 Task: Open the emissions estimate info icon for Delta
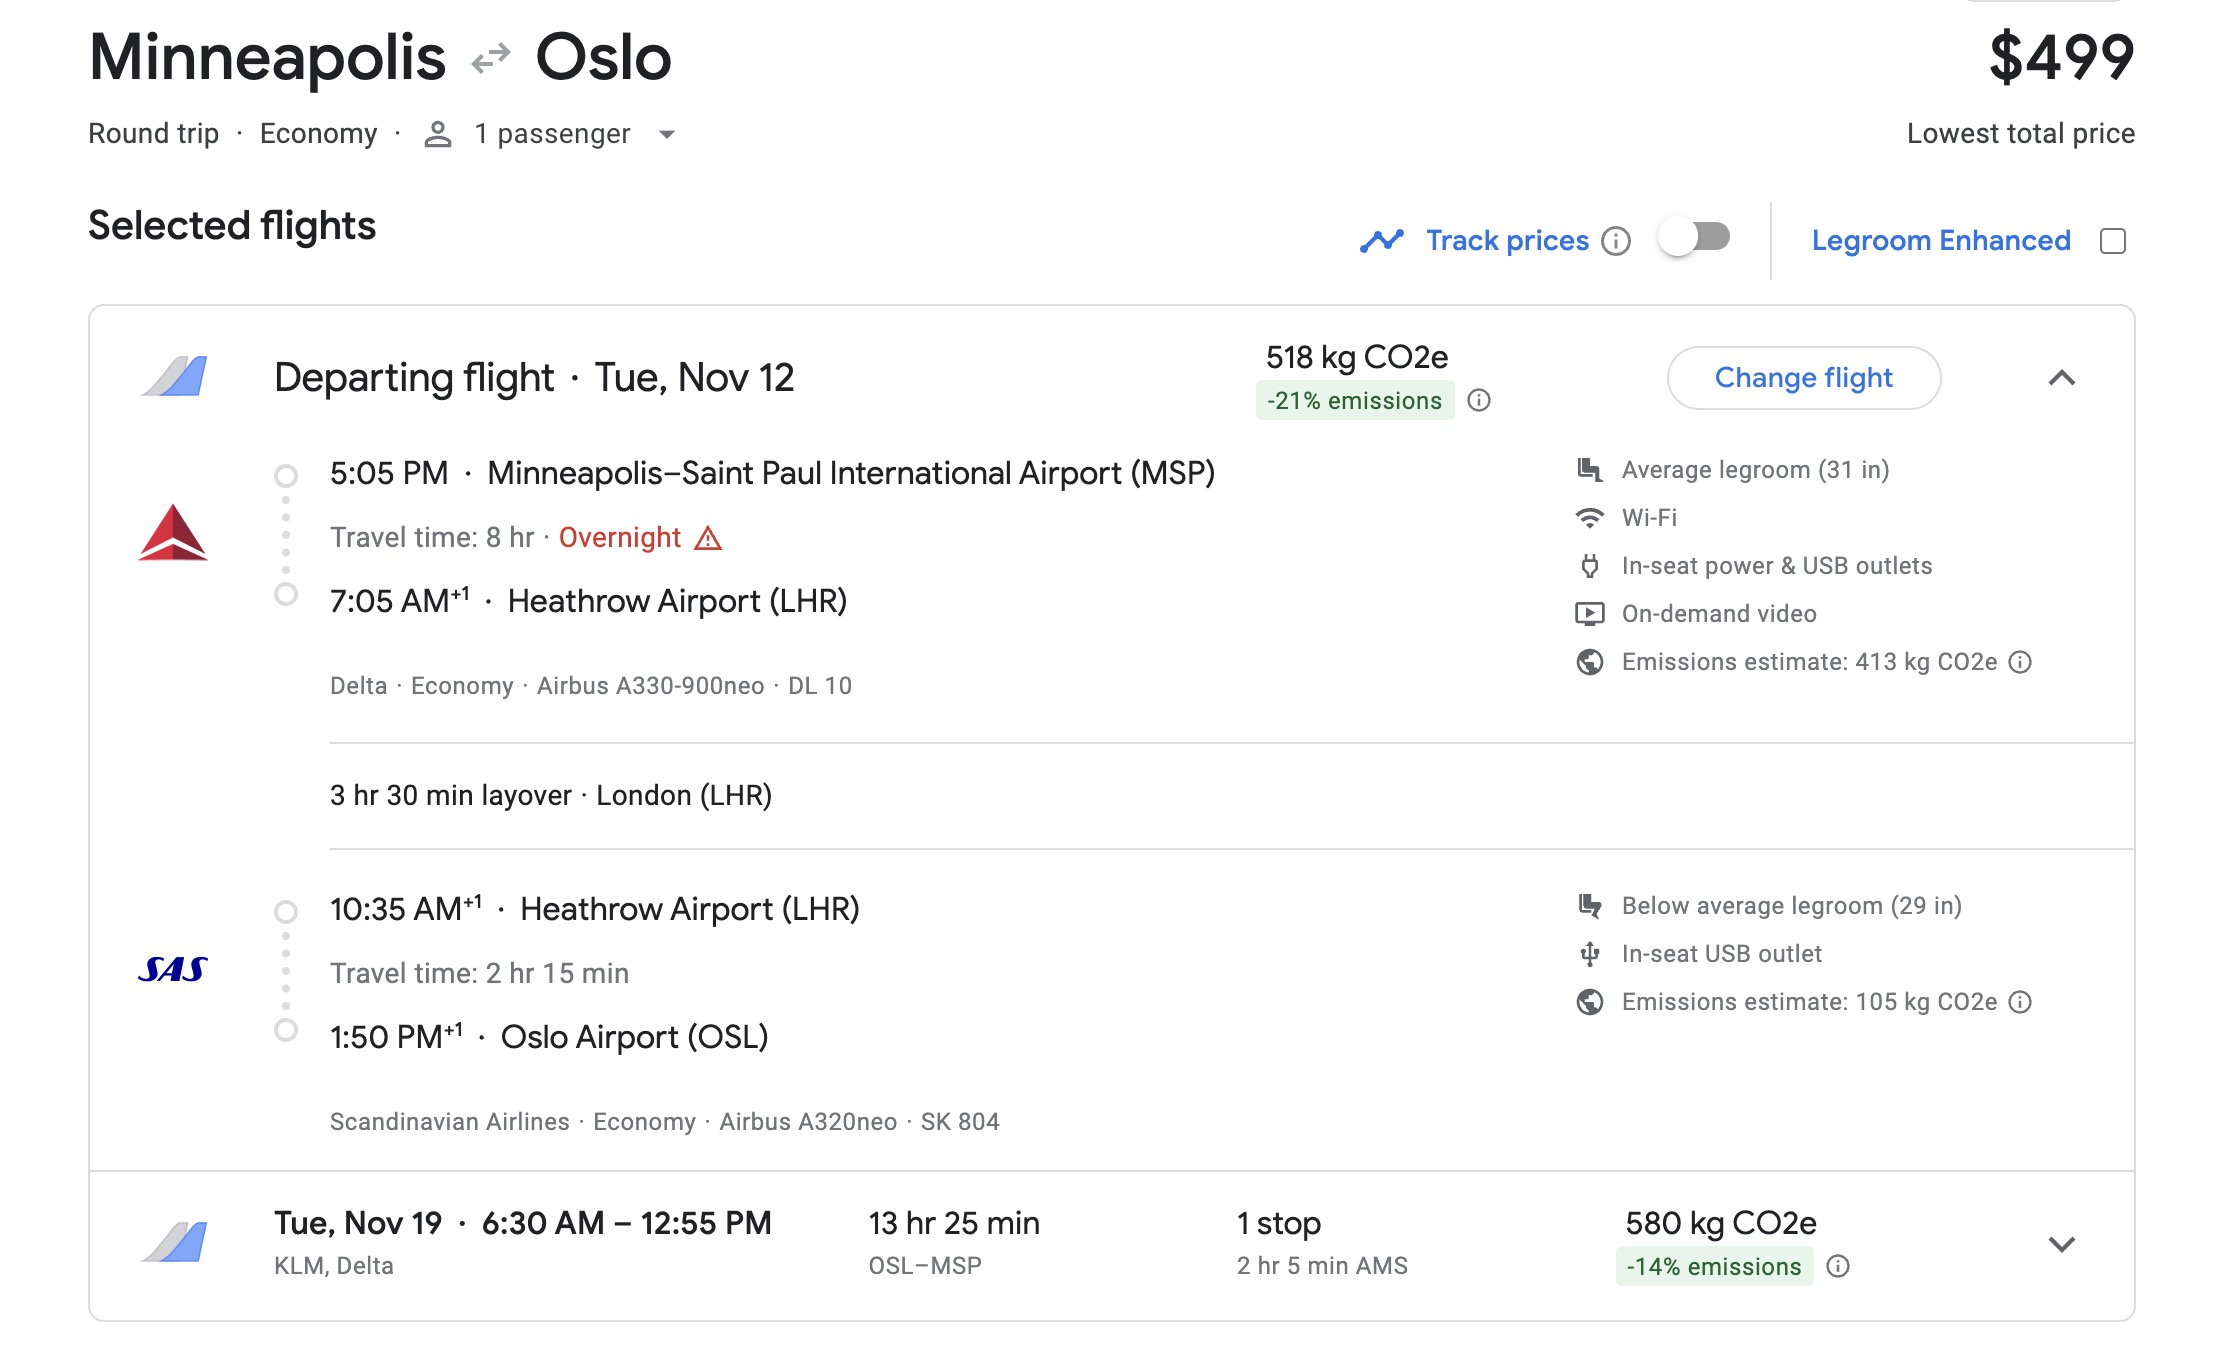pos(2019,661)
